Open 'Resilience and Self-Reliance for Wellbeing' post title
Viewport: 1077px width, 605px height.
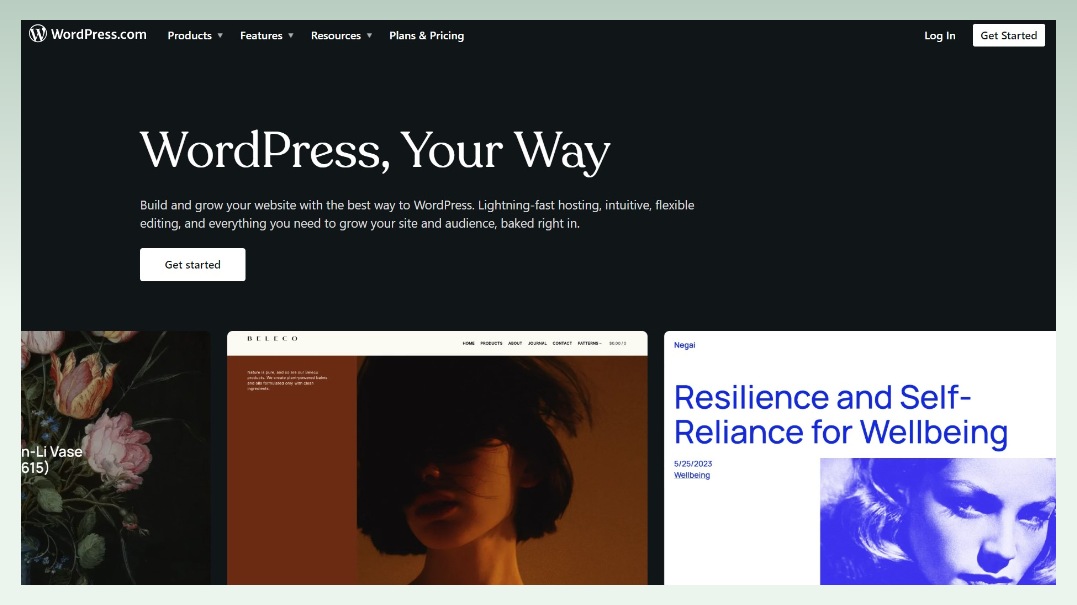[841, 415]
